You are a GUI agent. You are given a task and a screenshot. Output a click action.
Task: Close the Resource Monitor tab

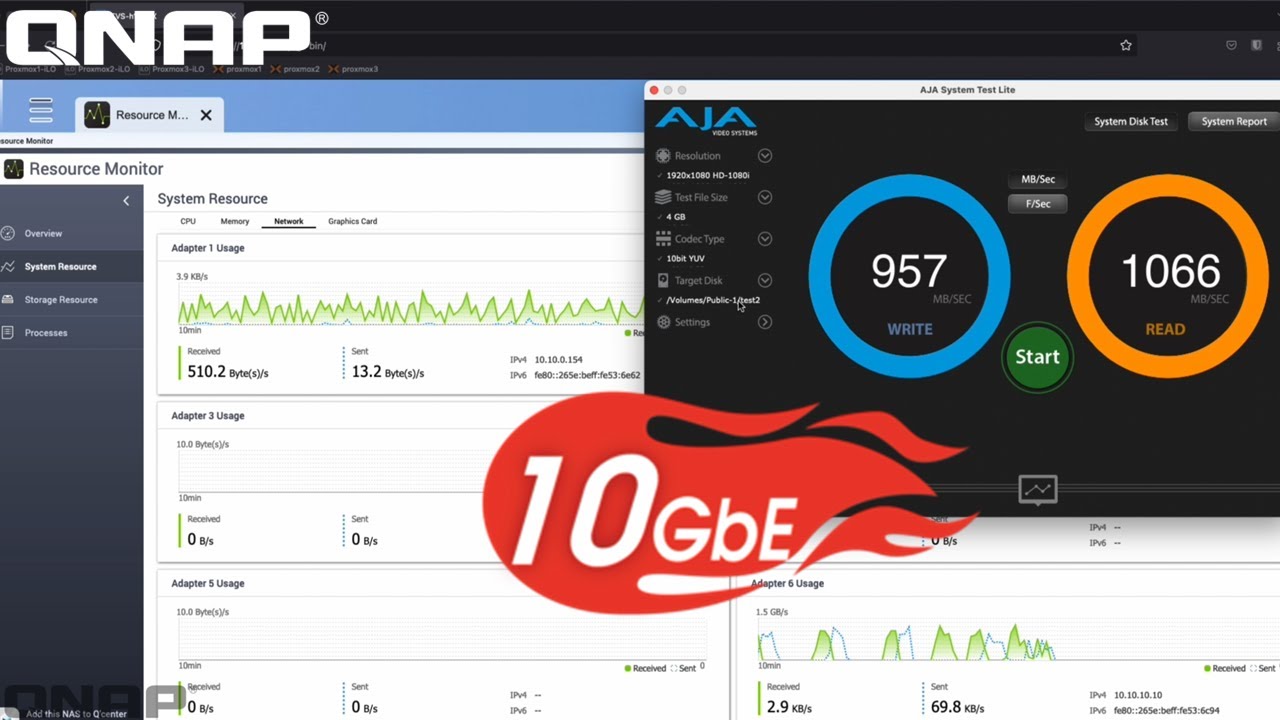206,115
